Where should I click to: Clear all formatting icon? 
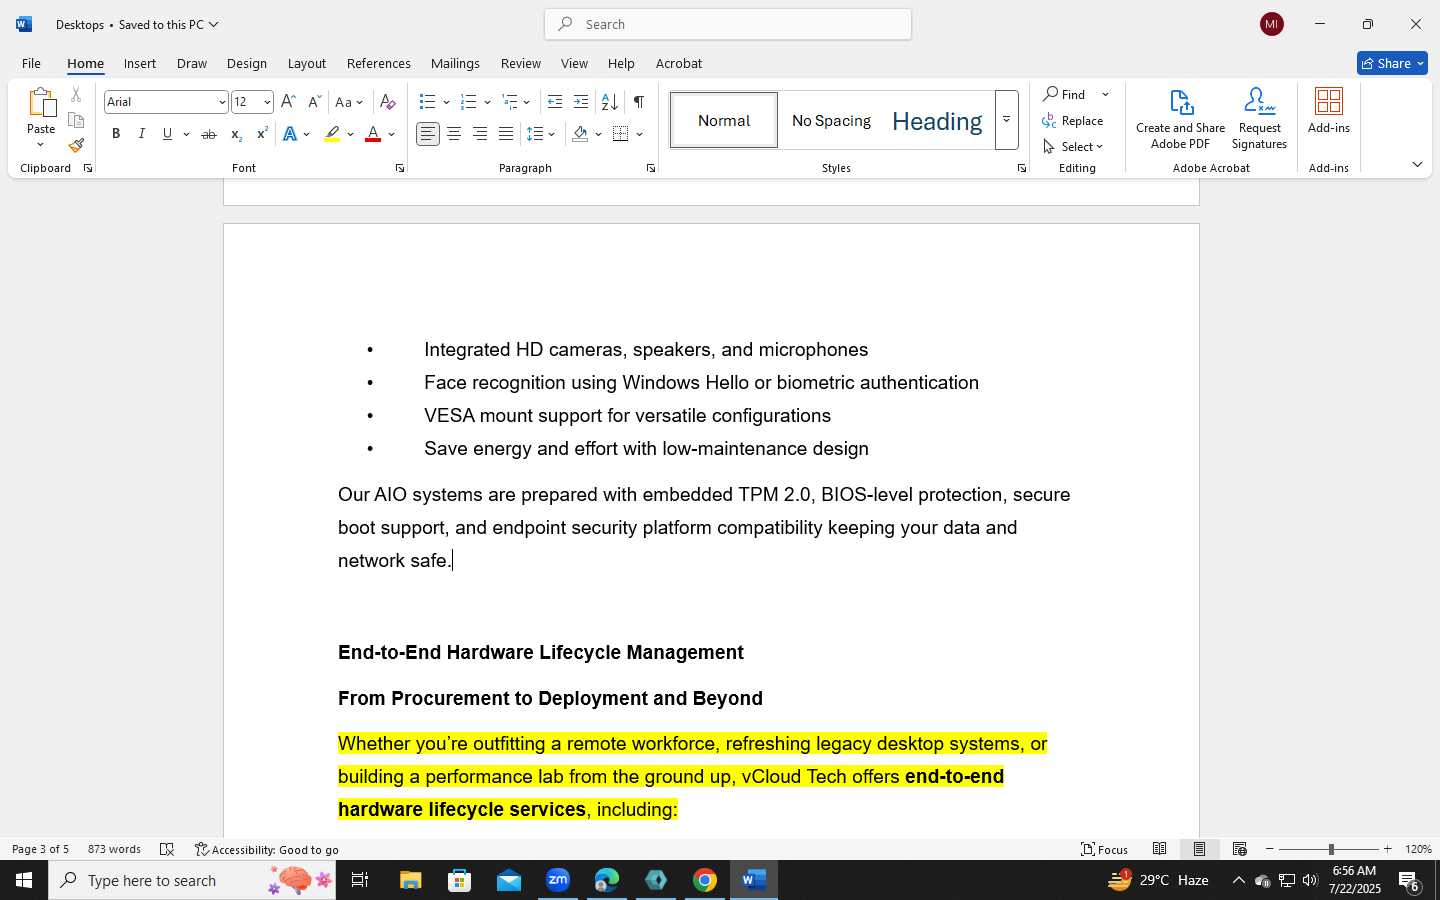pos(388,102)
